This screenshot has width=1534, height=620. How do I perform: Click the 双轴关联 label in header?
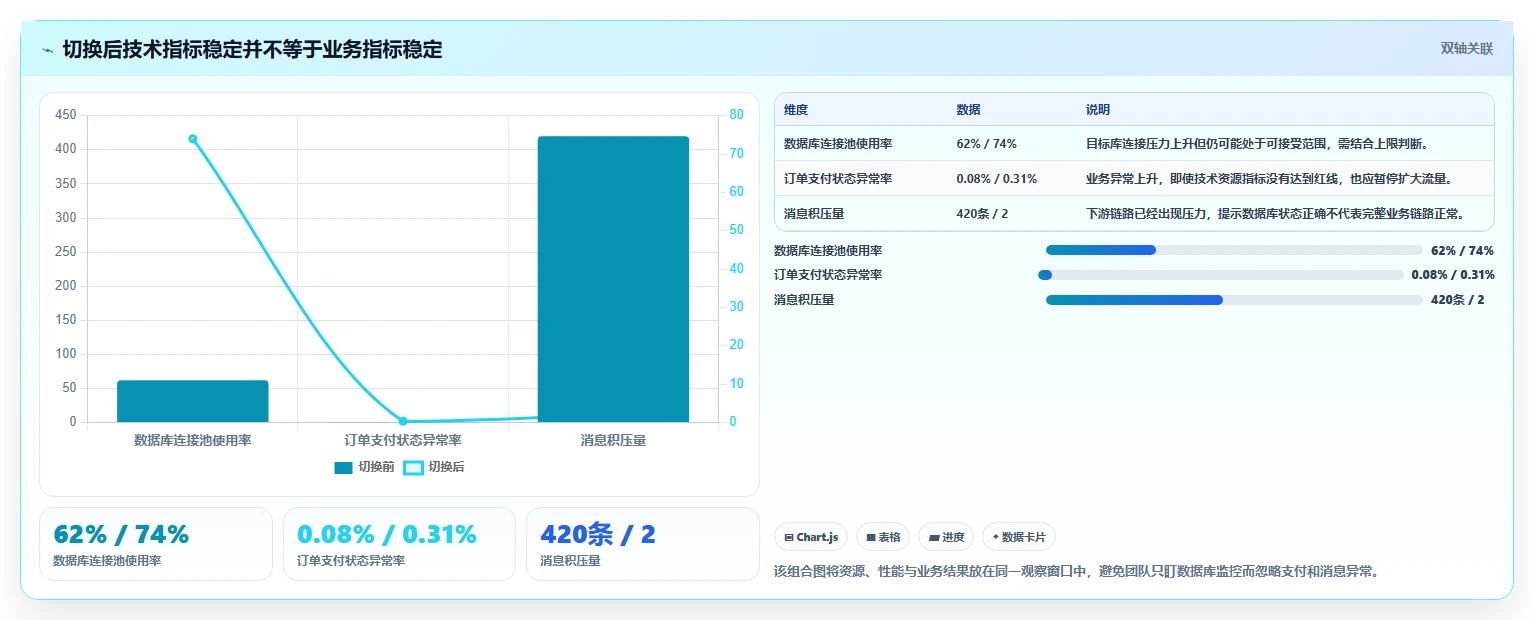point(1467,48)
